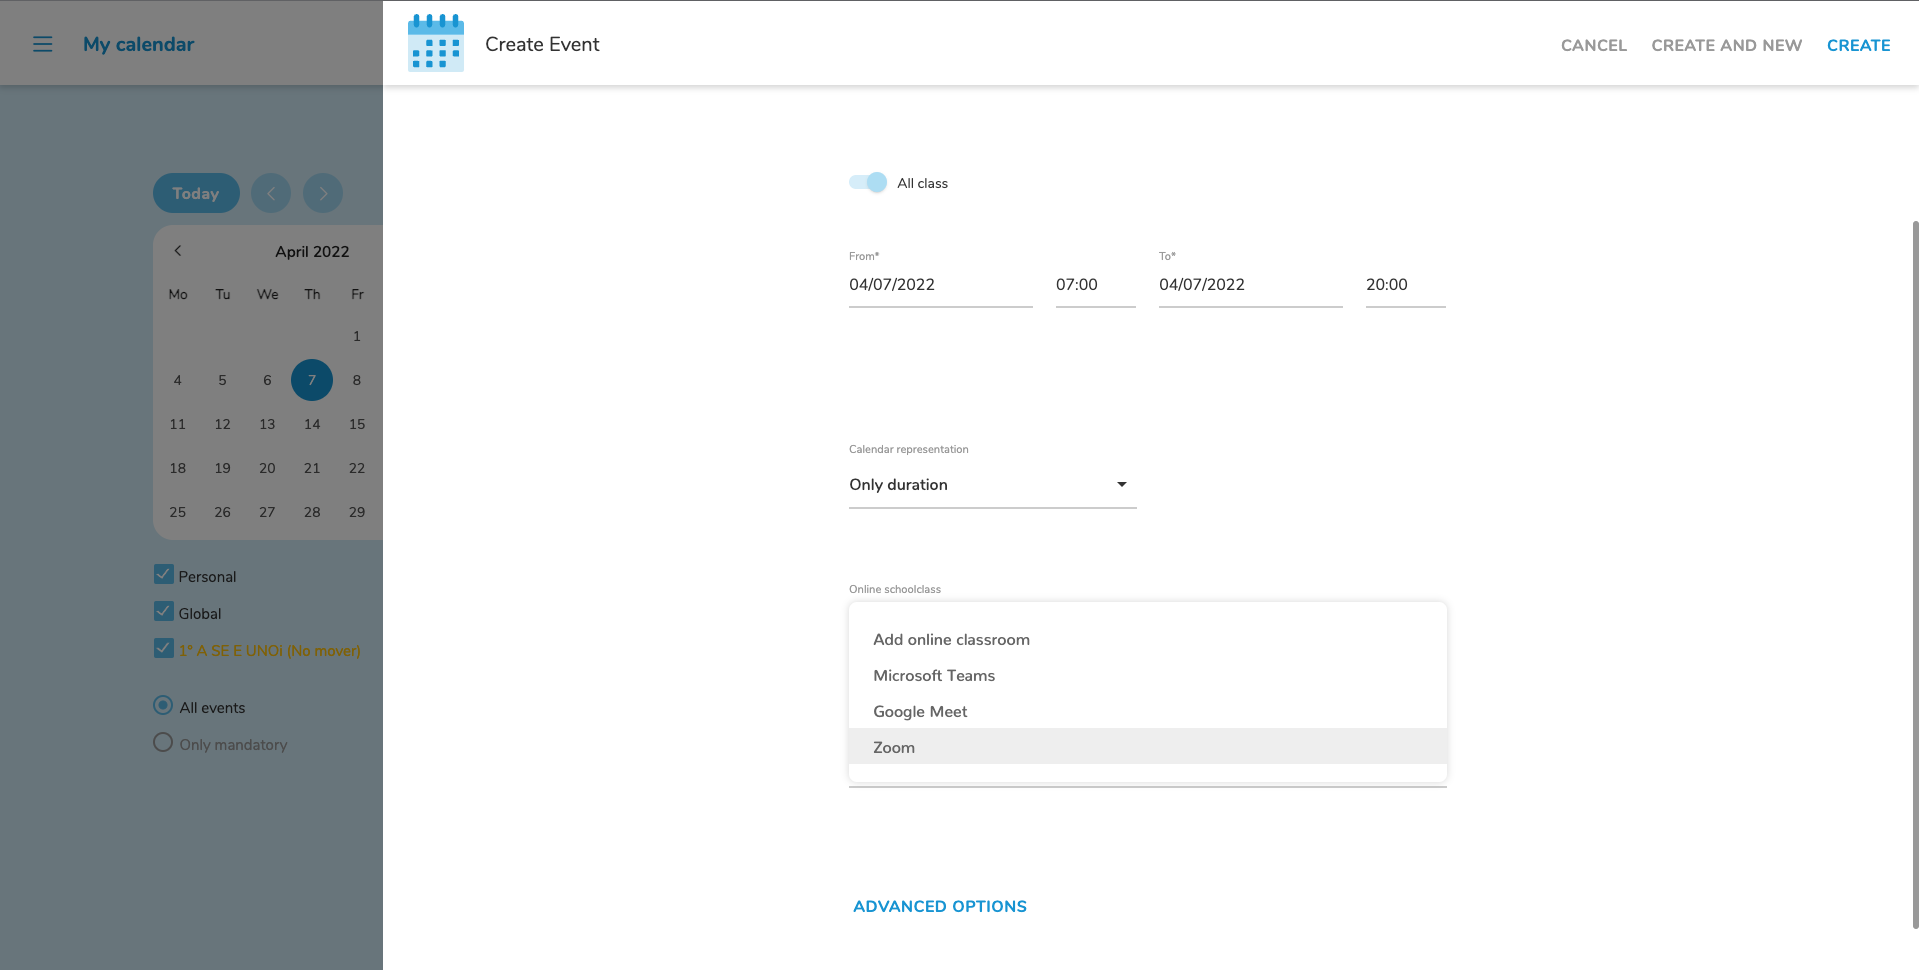Toggle the All class switch
Screen dimensions: 1919x970
click(867, 182)
